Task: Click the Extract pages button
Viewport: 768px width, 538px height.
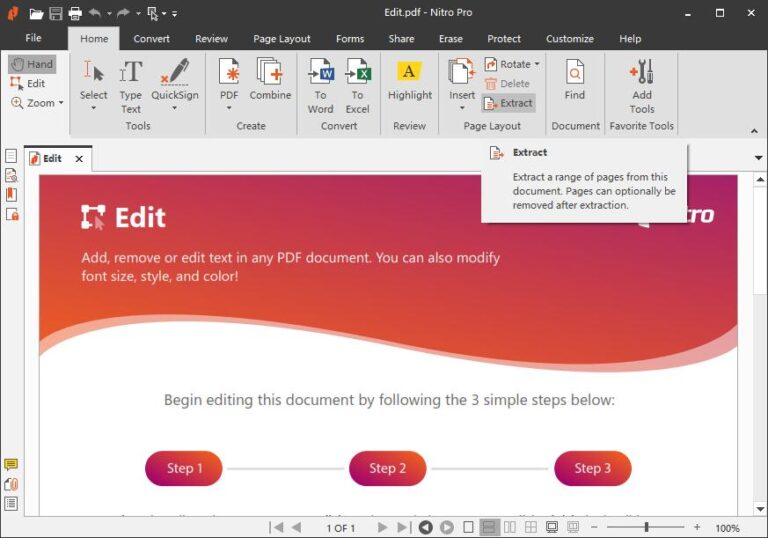Action: coord(509,103)
